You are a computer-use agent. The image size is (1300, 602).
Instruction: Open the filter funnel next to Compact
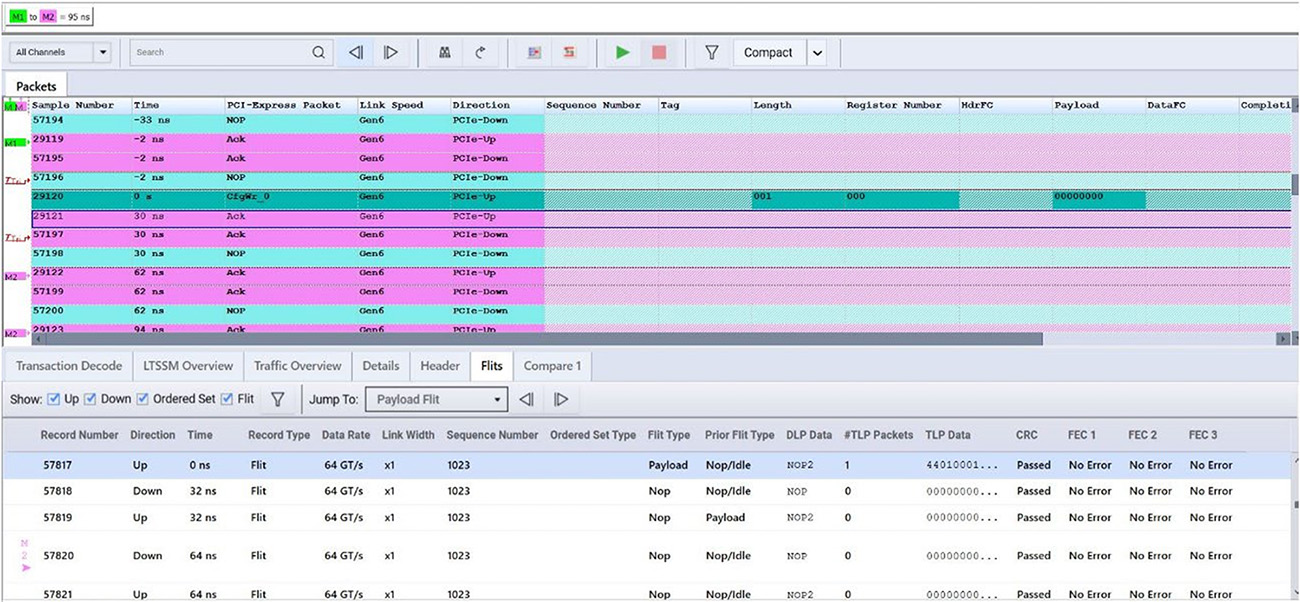[711, 53]
